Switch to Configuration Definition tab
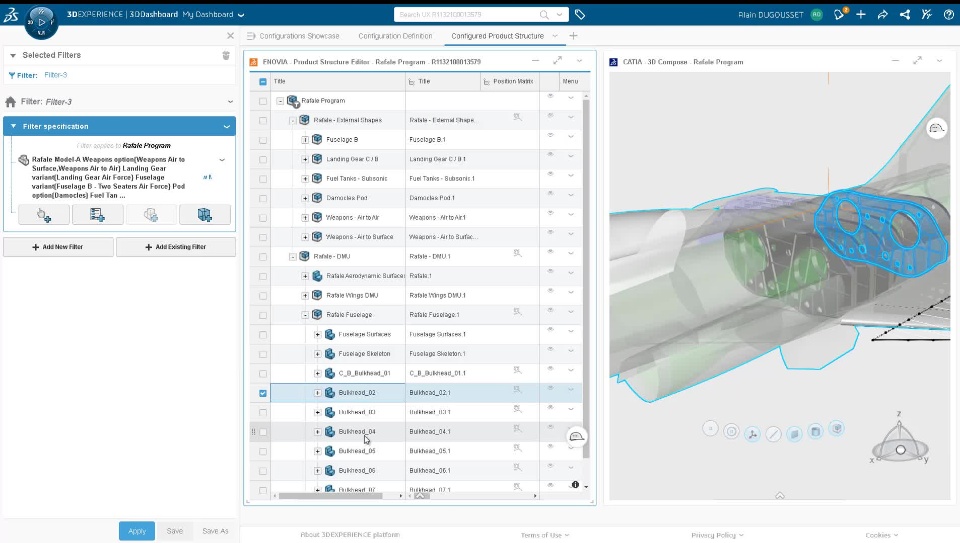 (x=396, y=36)
